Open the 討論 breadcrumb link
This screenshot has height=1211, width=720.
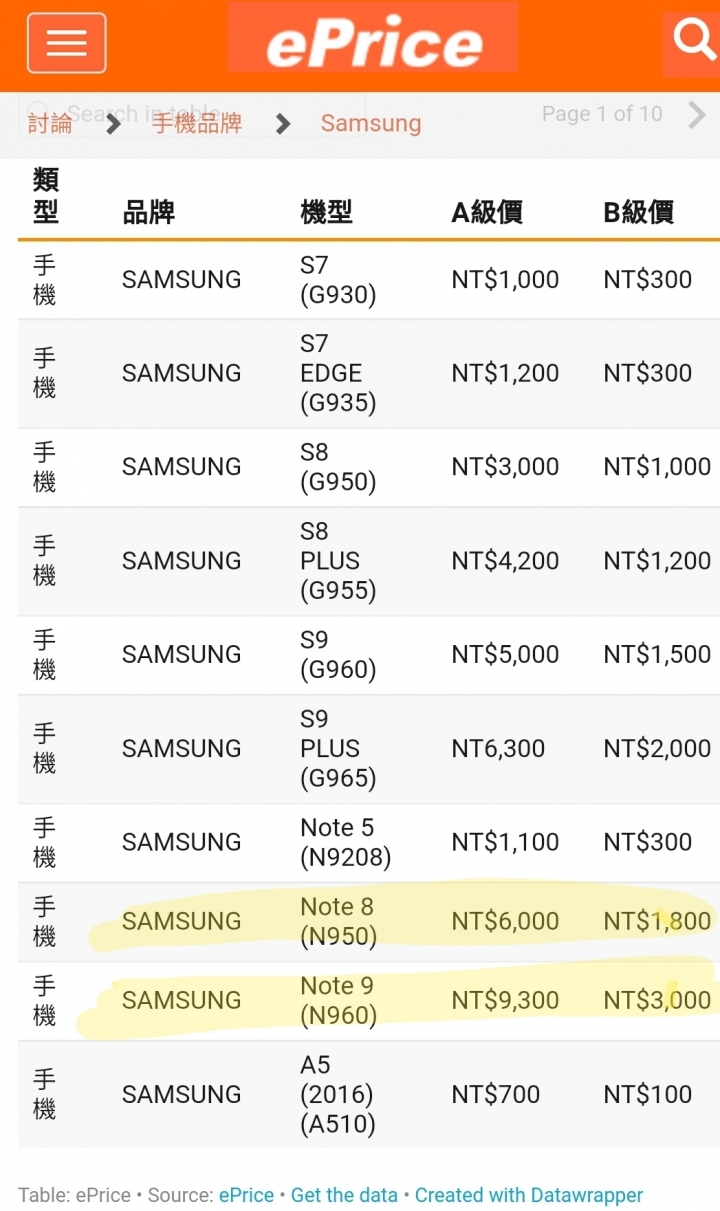[x=50, y=123]
